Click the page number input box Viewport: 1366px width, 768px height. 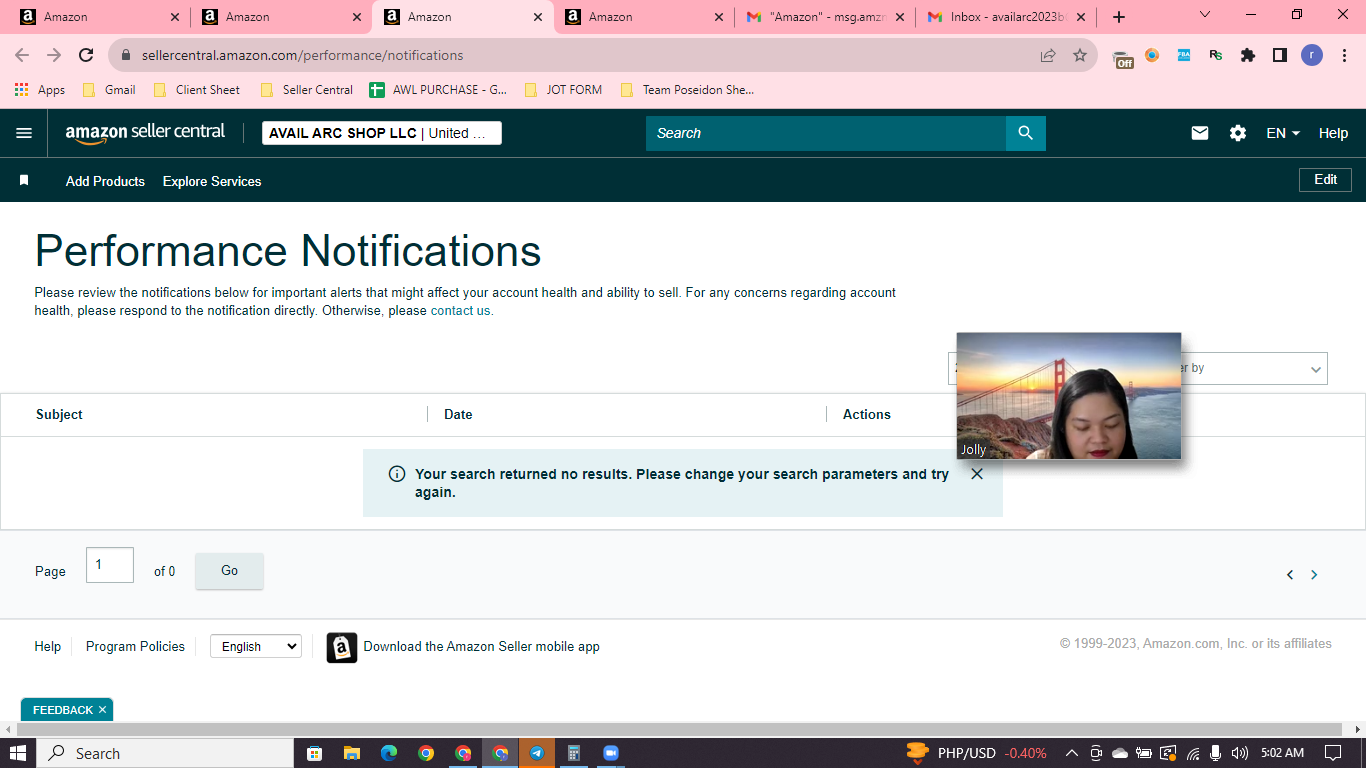pos(110,565)
